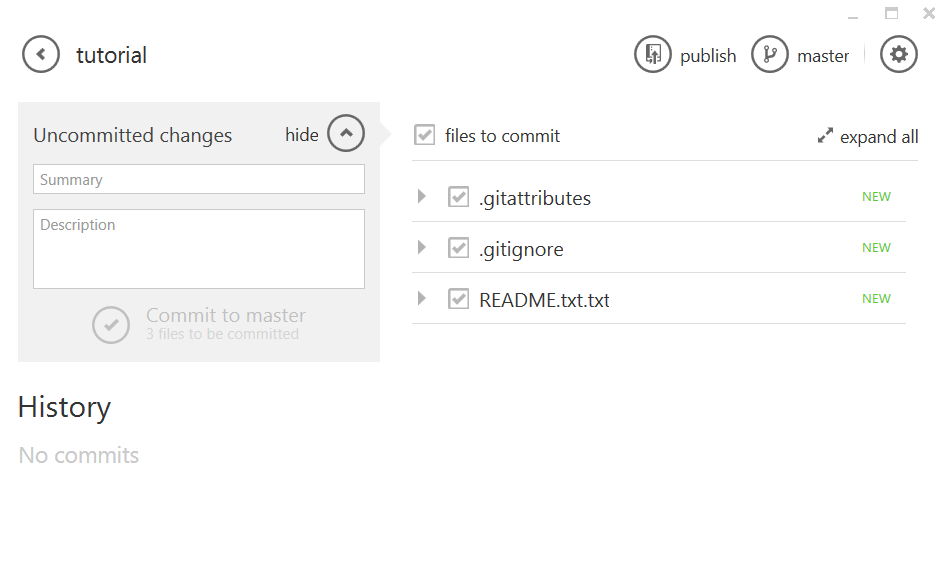Viewport: 944px width, 570px height.
Task: Expand the README.txt.txt diff triangle
Action: pos(422,299)
